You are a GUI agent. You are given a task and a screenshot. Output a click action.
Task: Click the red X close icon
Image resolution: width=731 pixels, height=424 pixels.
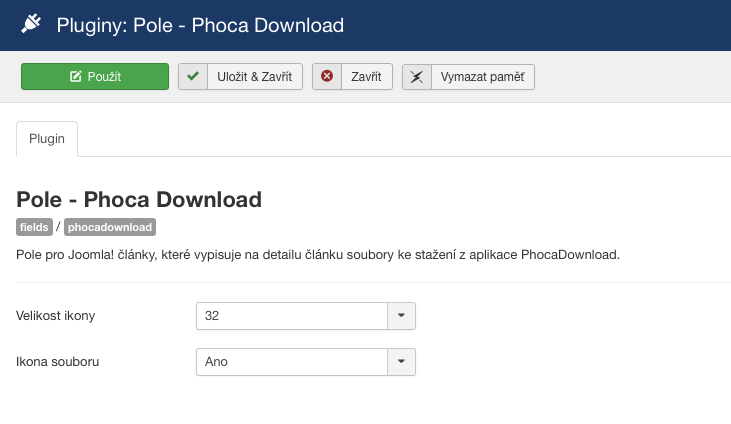pyautogui.click(x=327, y=77)
